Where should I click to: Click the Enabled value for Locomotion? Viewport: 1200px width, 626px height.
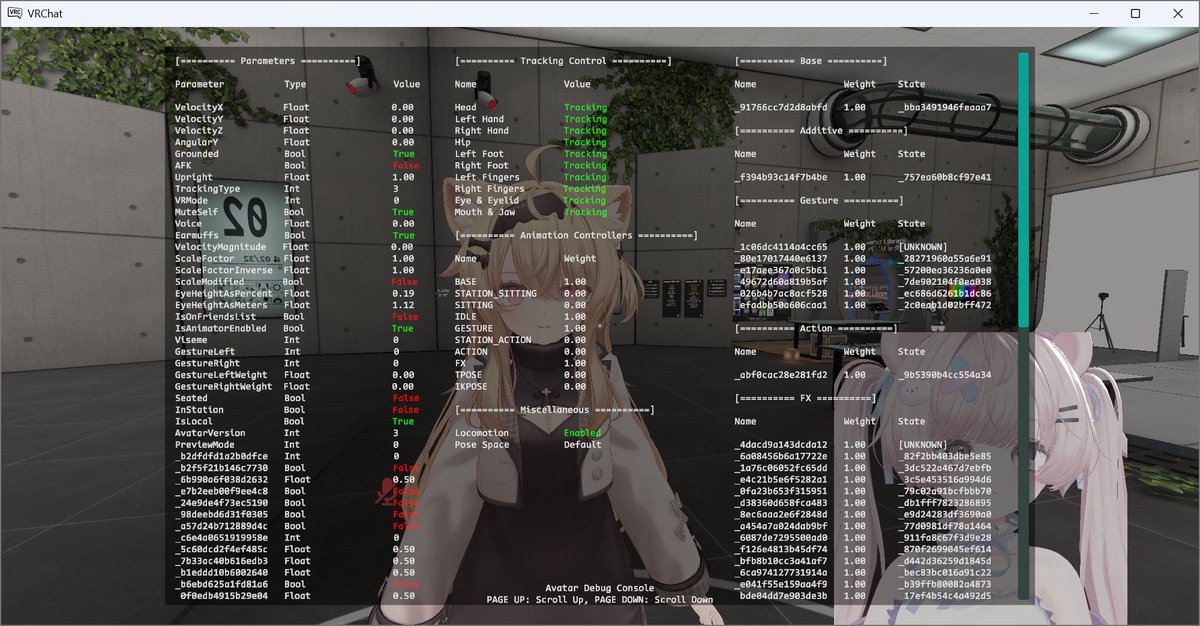coord(583,433)
